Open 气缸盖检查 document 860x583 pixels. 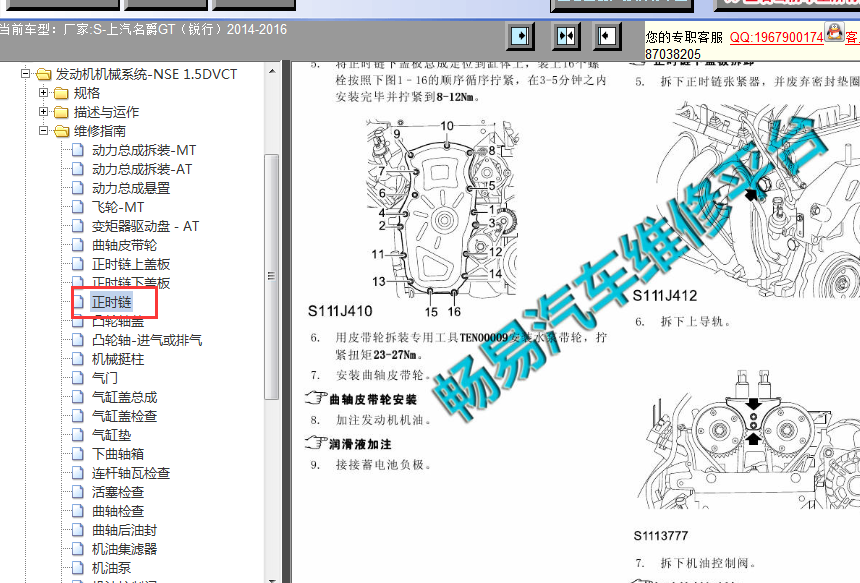[x=125, y=416]
